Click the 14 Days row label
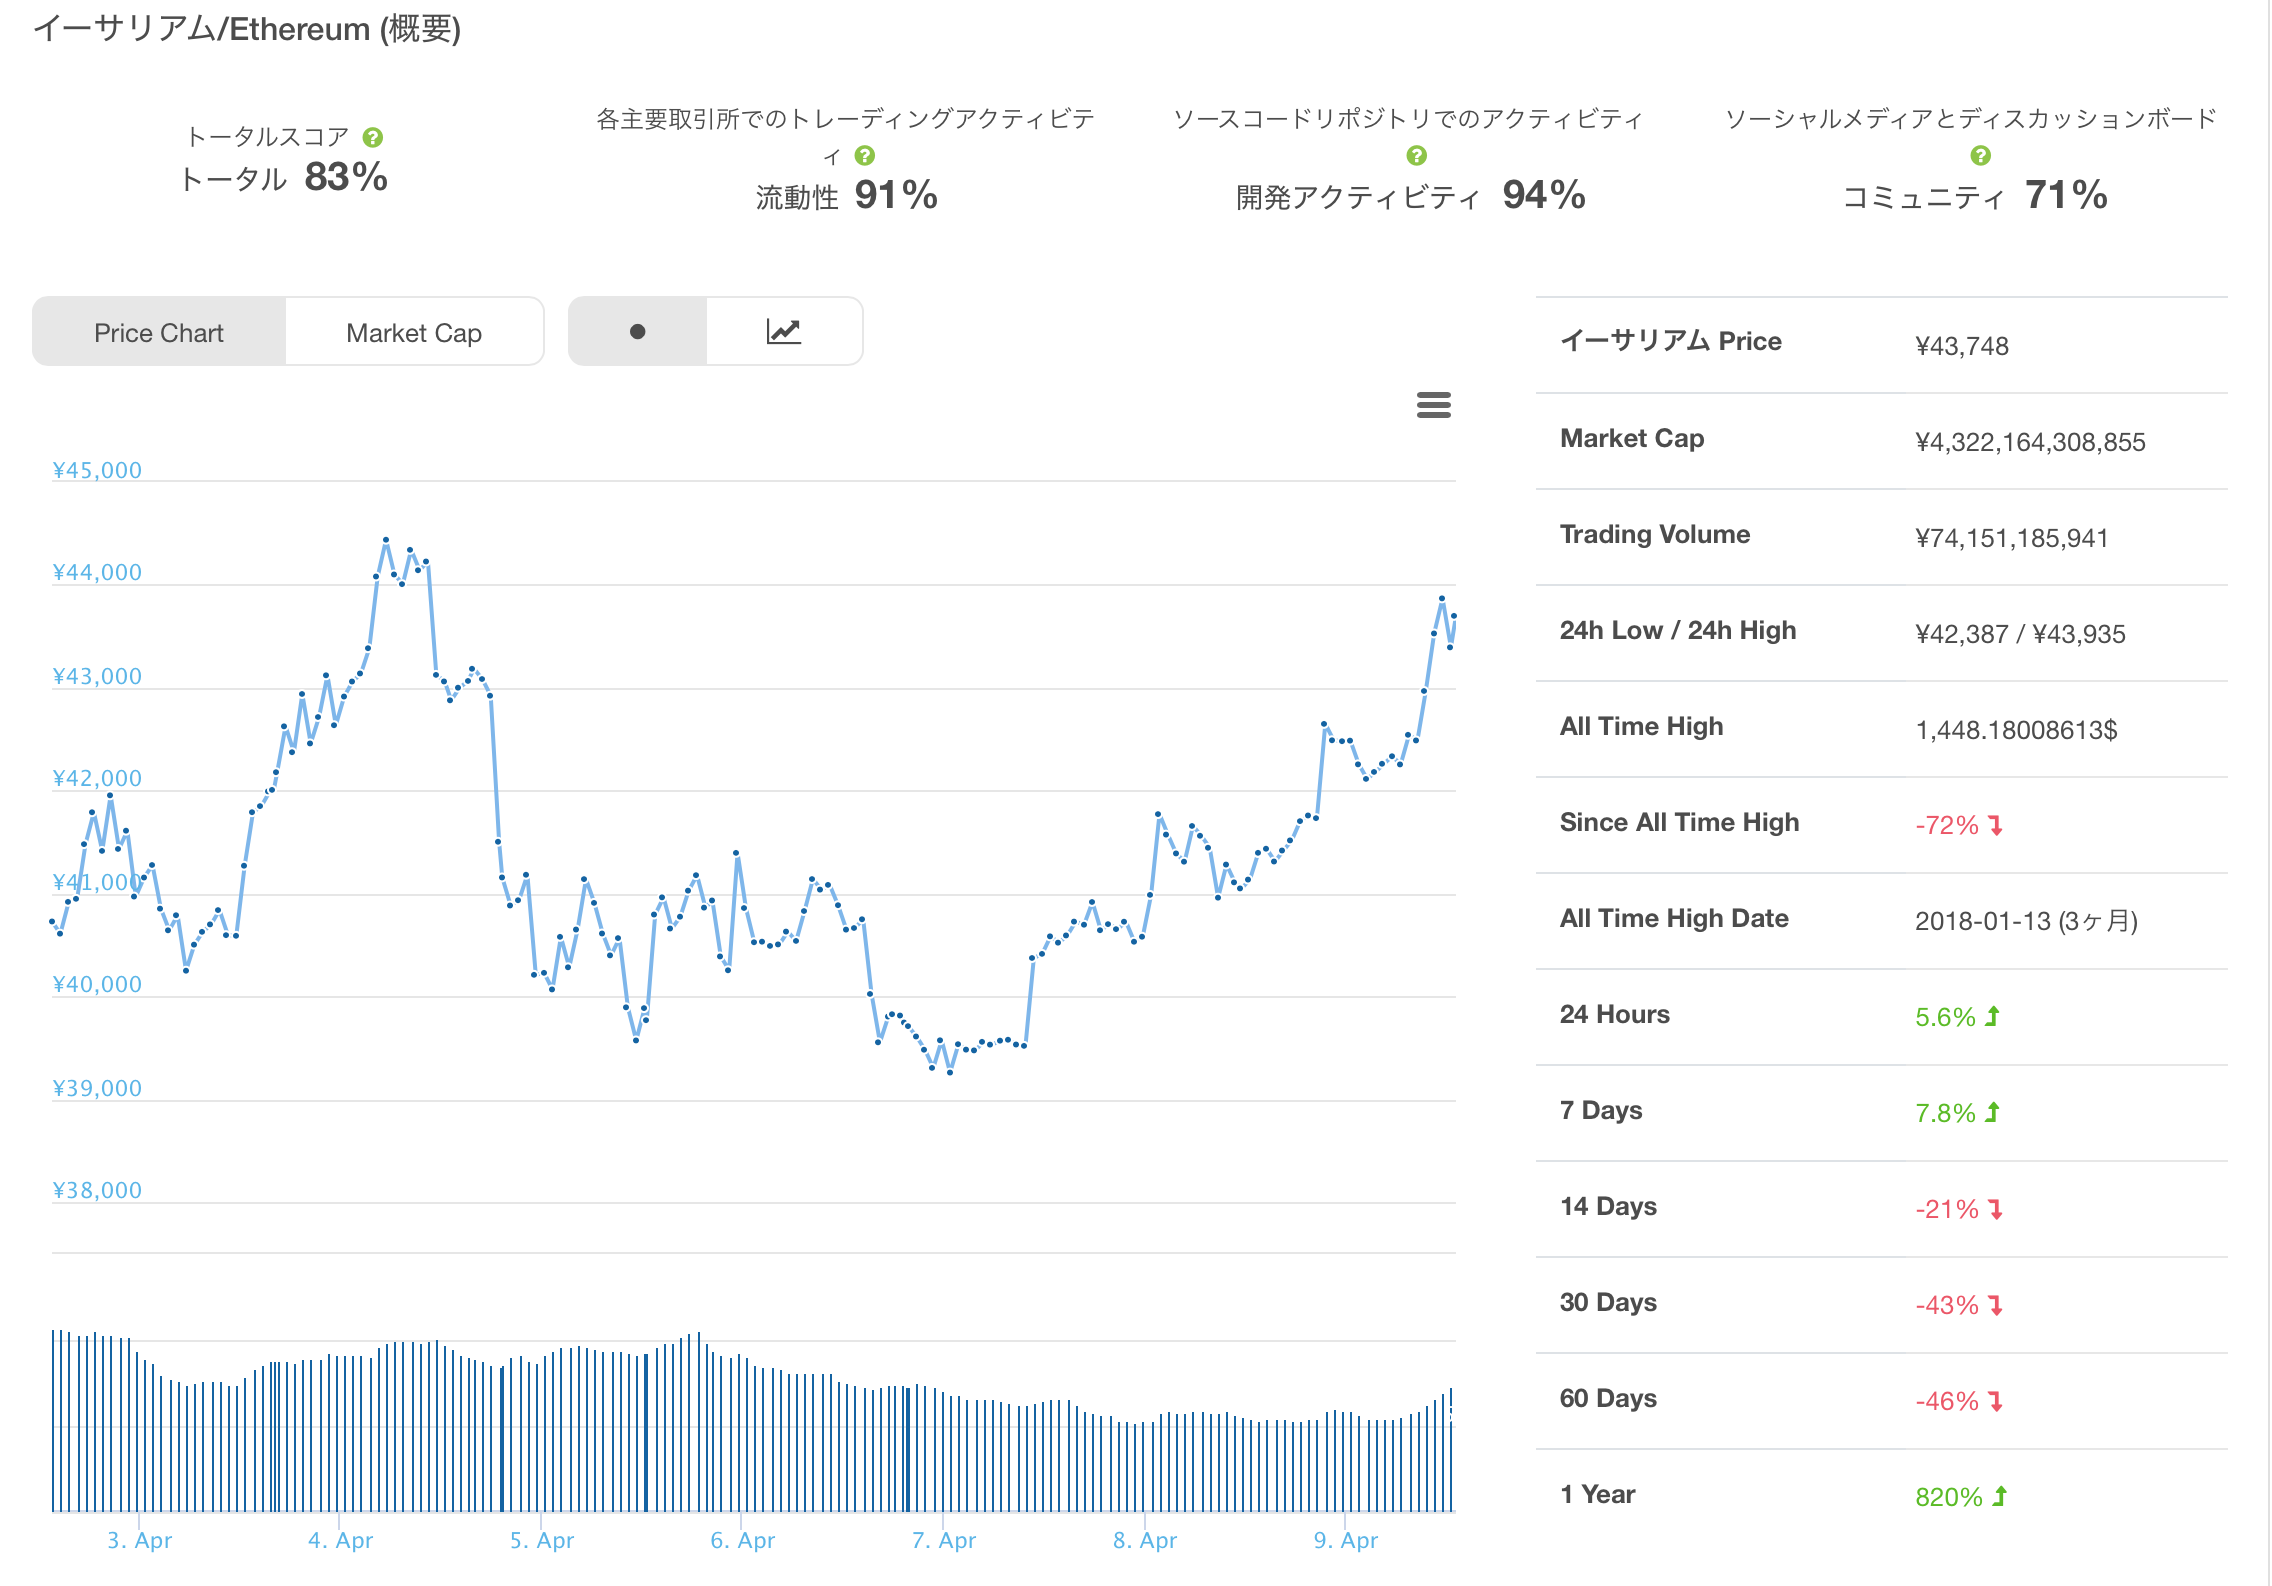This screenshot has width=2272, height=1586. click(x=1608, y=1206)
